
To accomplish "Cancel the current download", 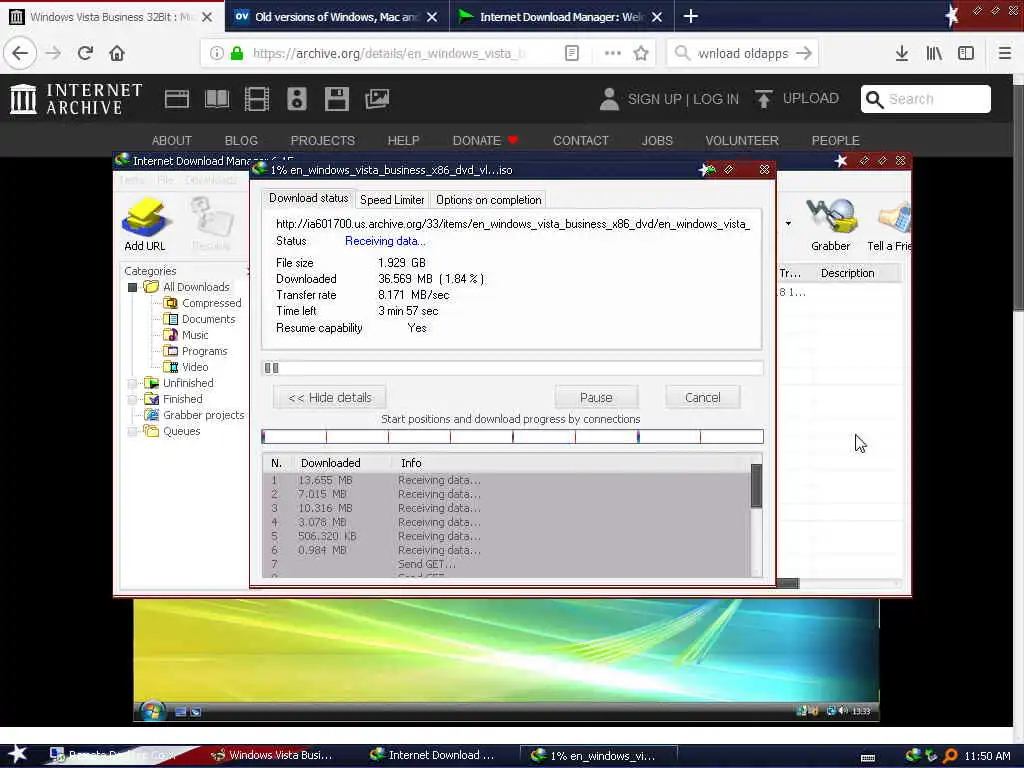I will (703, 397).
